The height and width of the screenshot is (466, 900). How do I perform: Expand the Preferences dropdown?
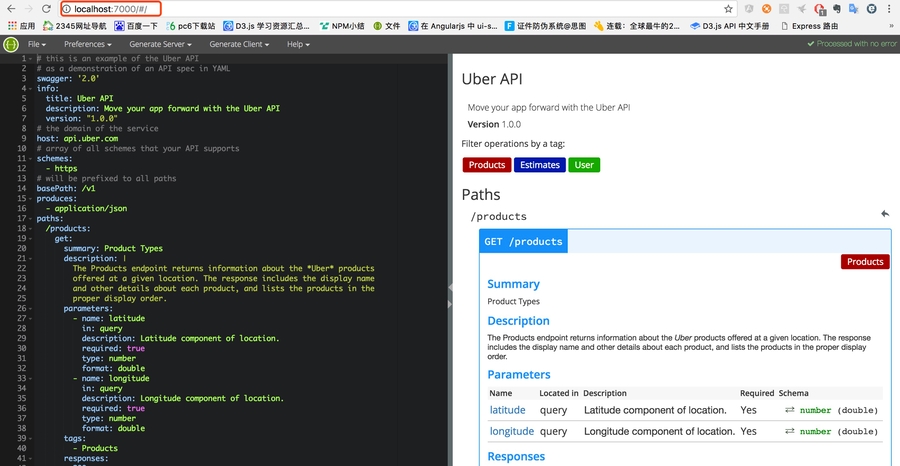87,44
